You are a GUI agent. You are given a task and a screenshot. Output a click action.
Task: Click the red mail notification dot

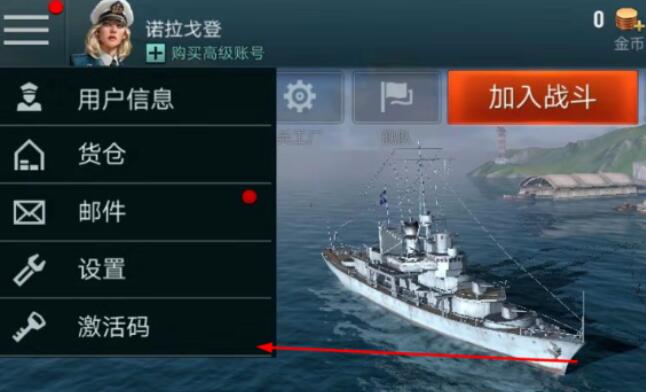pyautogui.click(x=249, y=197)
